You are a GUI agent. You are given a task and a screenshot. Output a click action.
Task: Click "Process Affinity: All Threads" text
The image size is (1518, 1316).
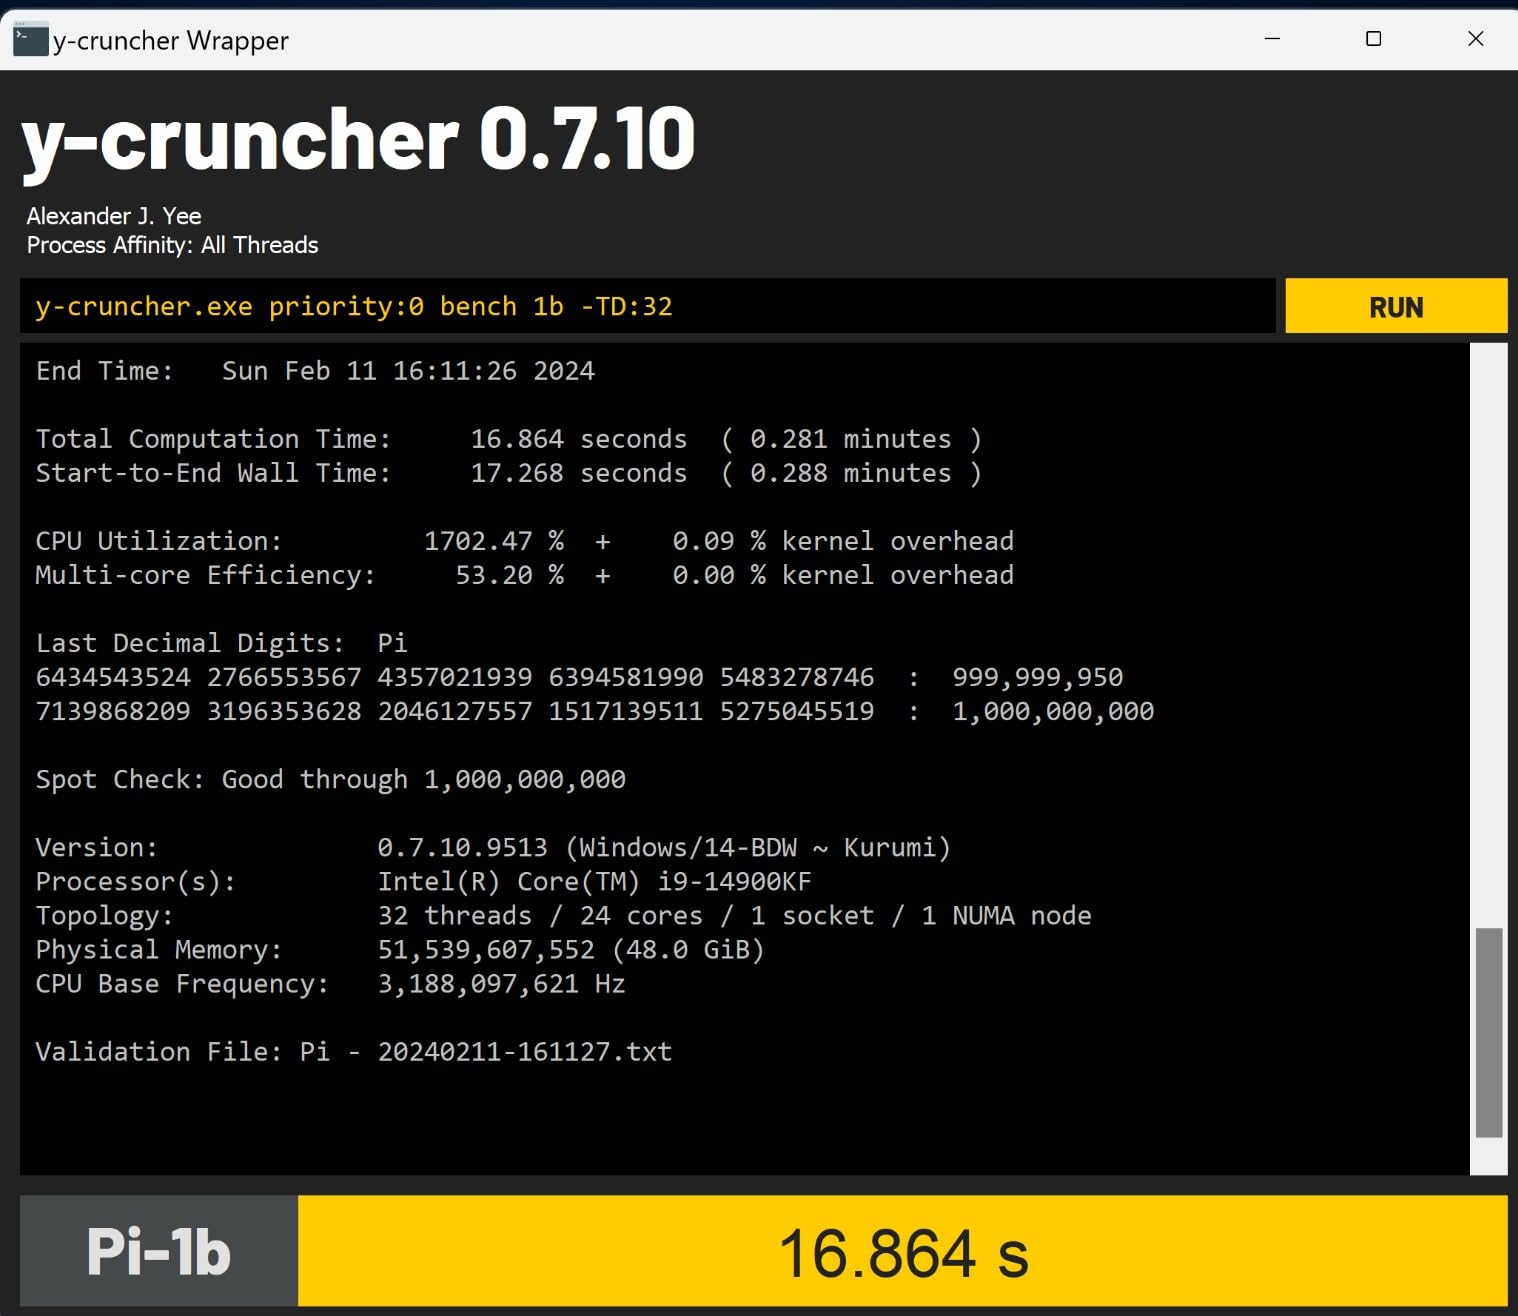tap(172, 245)
